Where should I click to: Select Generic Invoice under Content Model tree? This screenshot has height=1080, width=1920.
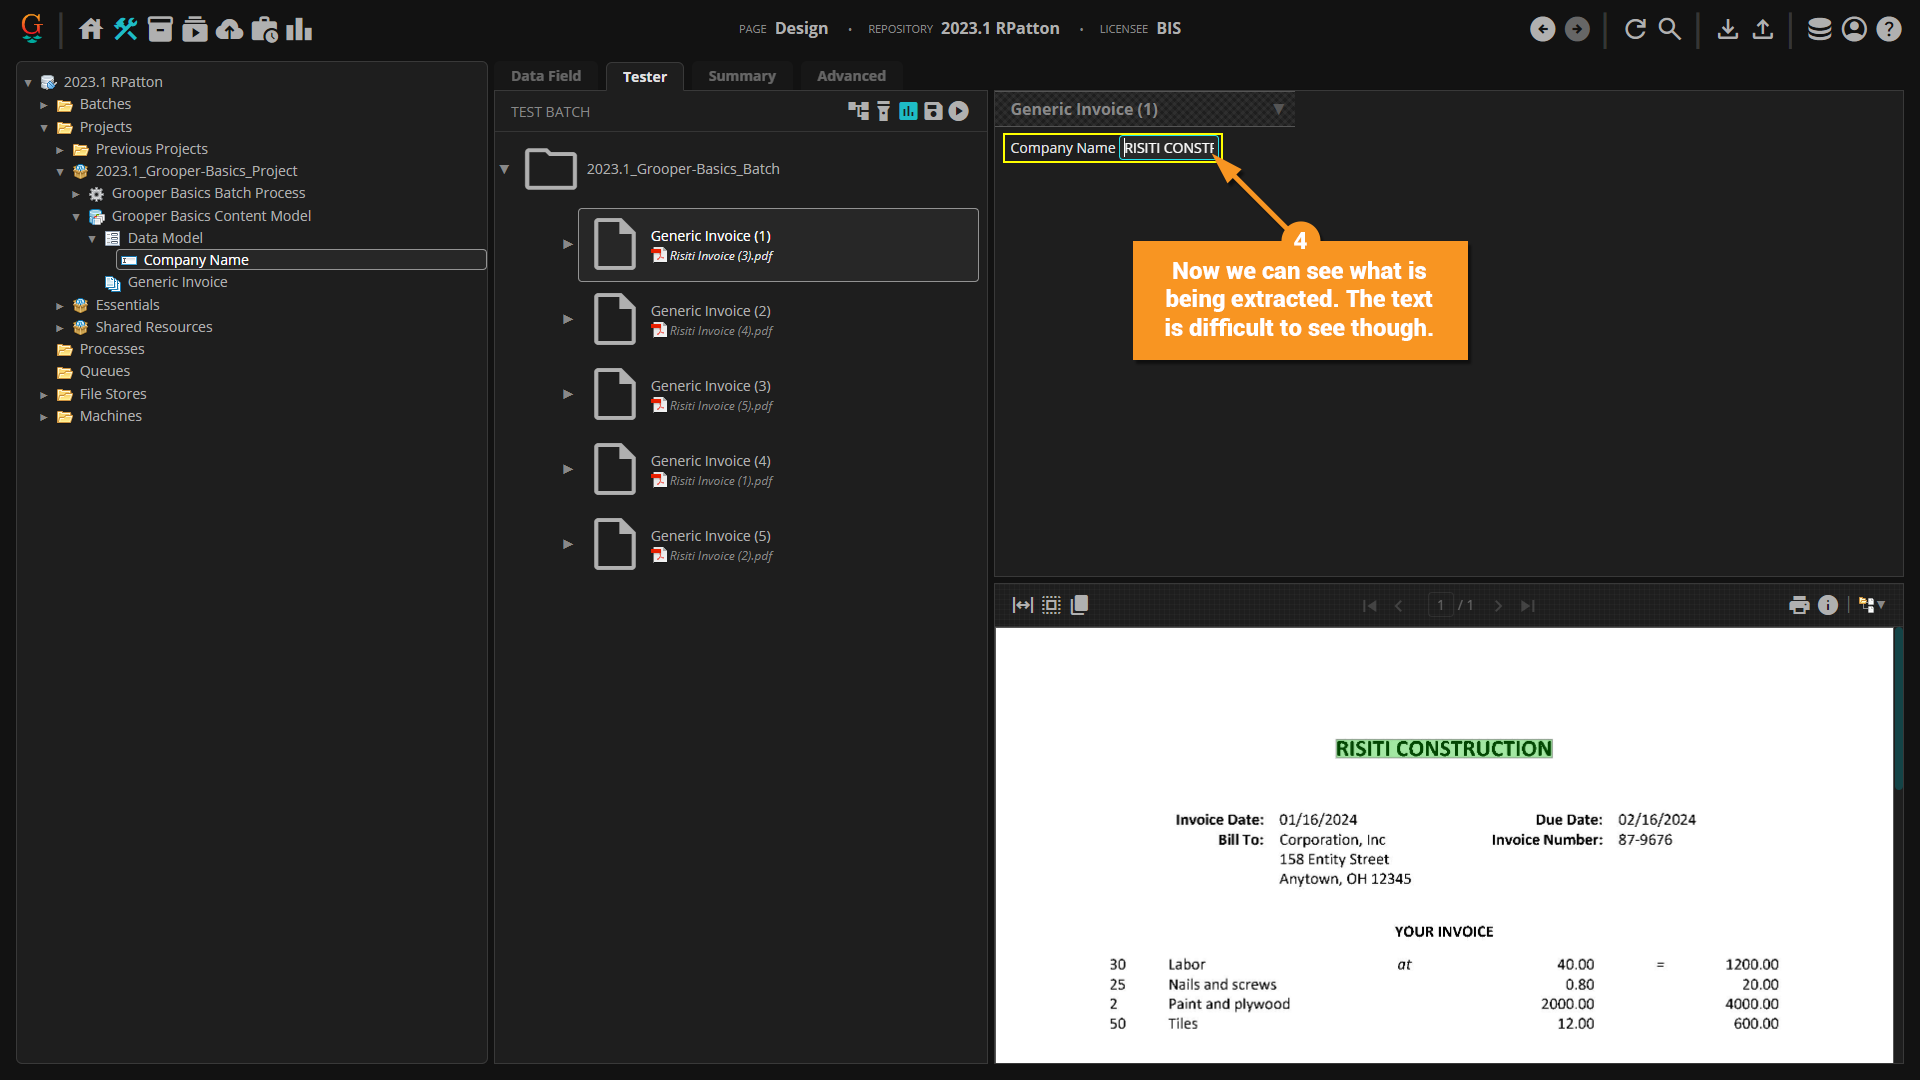tap(177, 283)
